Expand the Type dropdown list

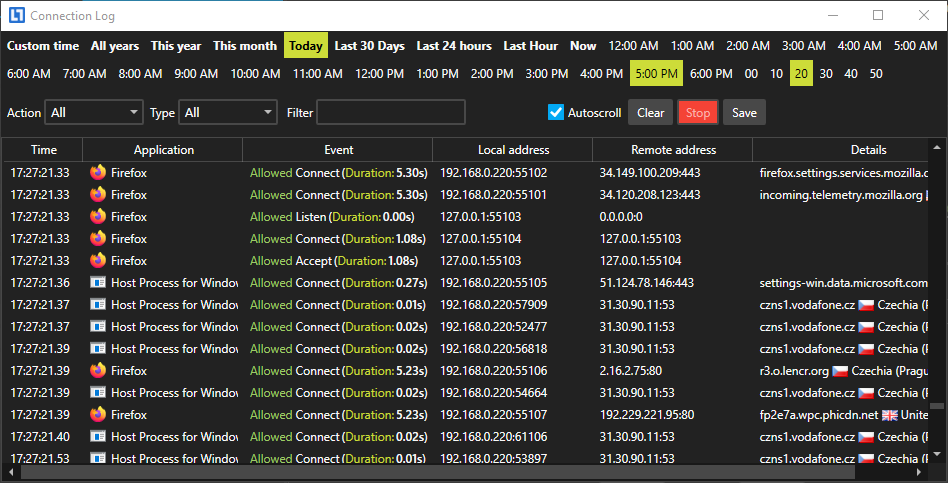(228, 112)
